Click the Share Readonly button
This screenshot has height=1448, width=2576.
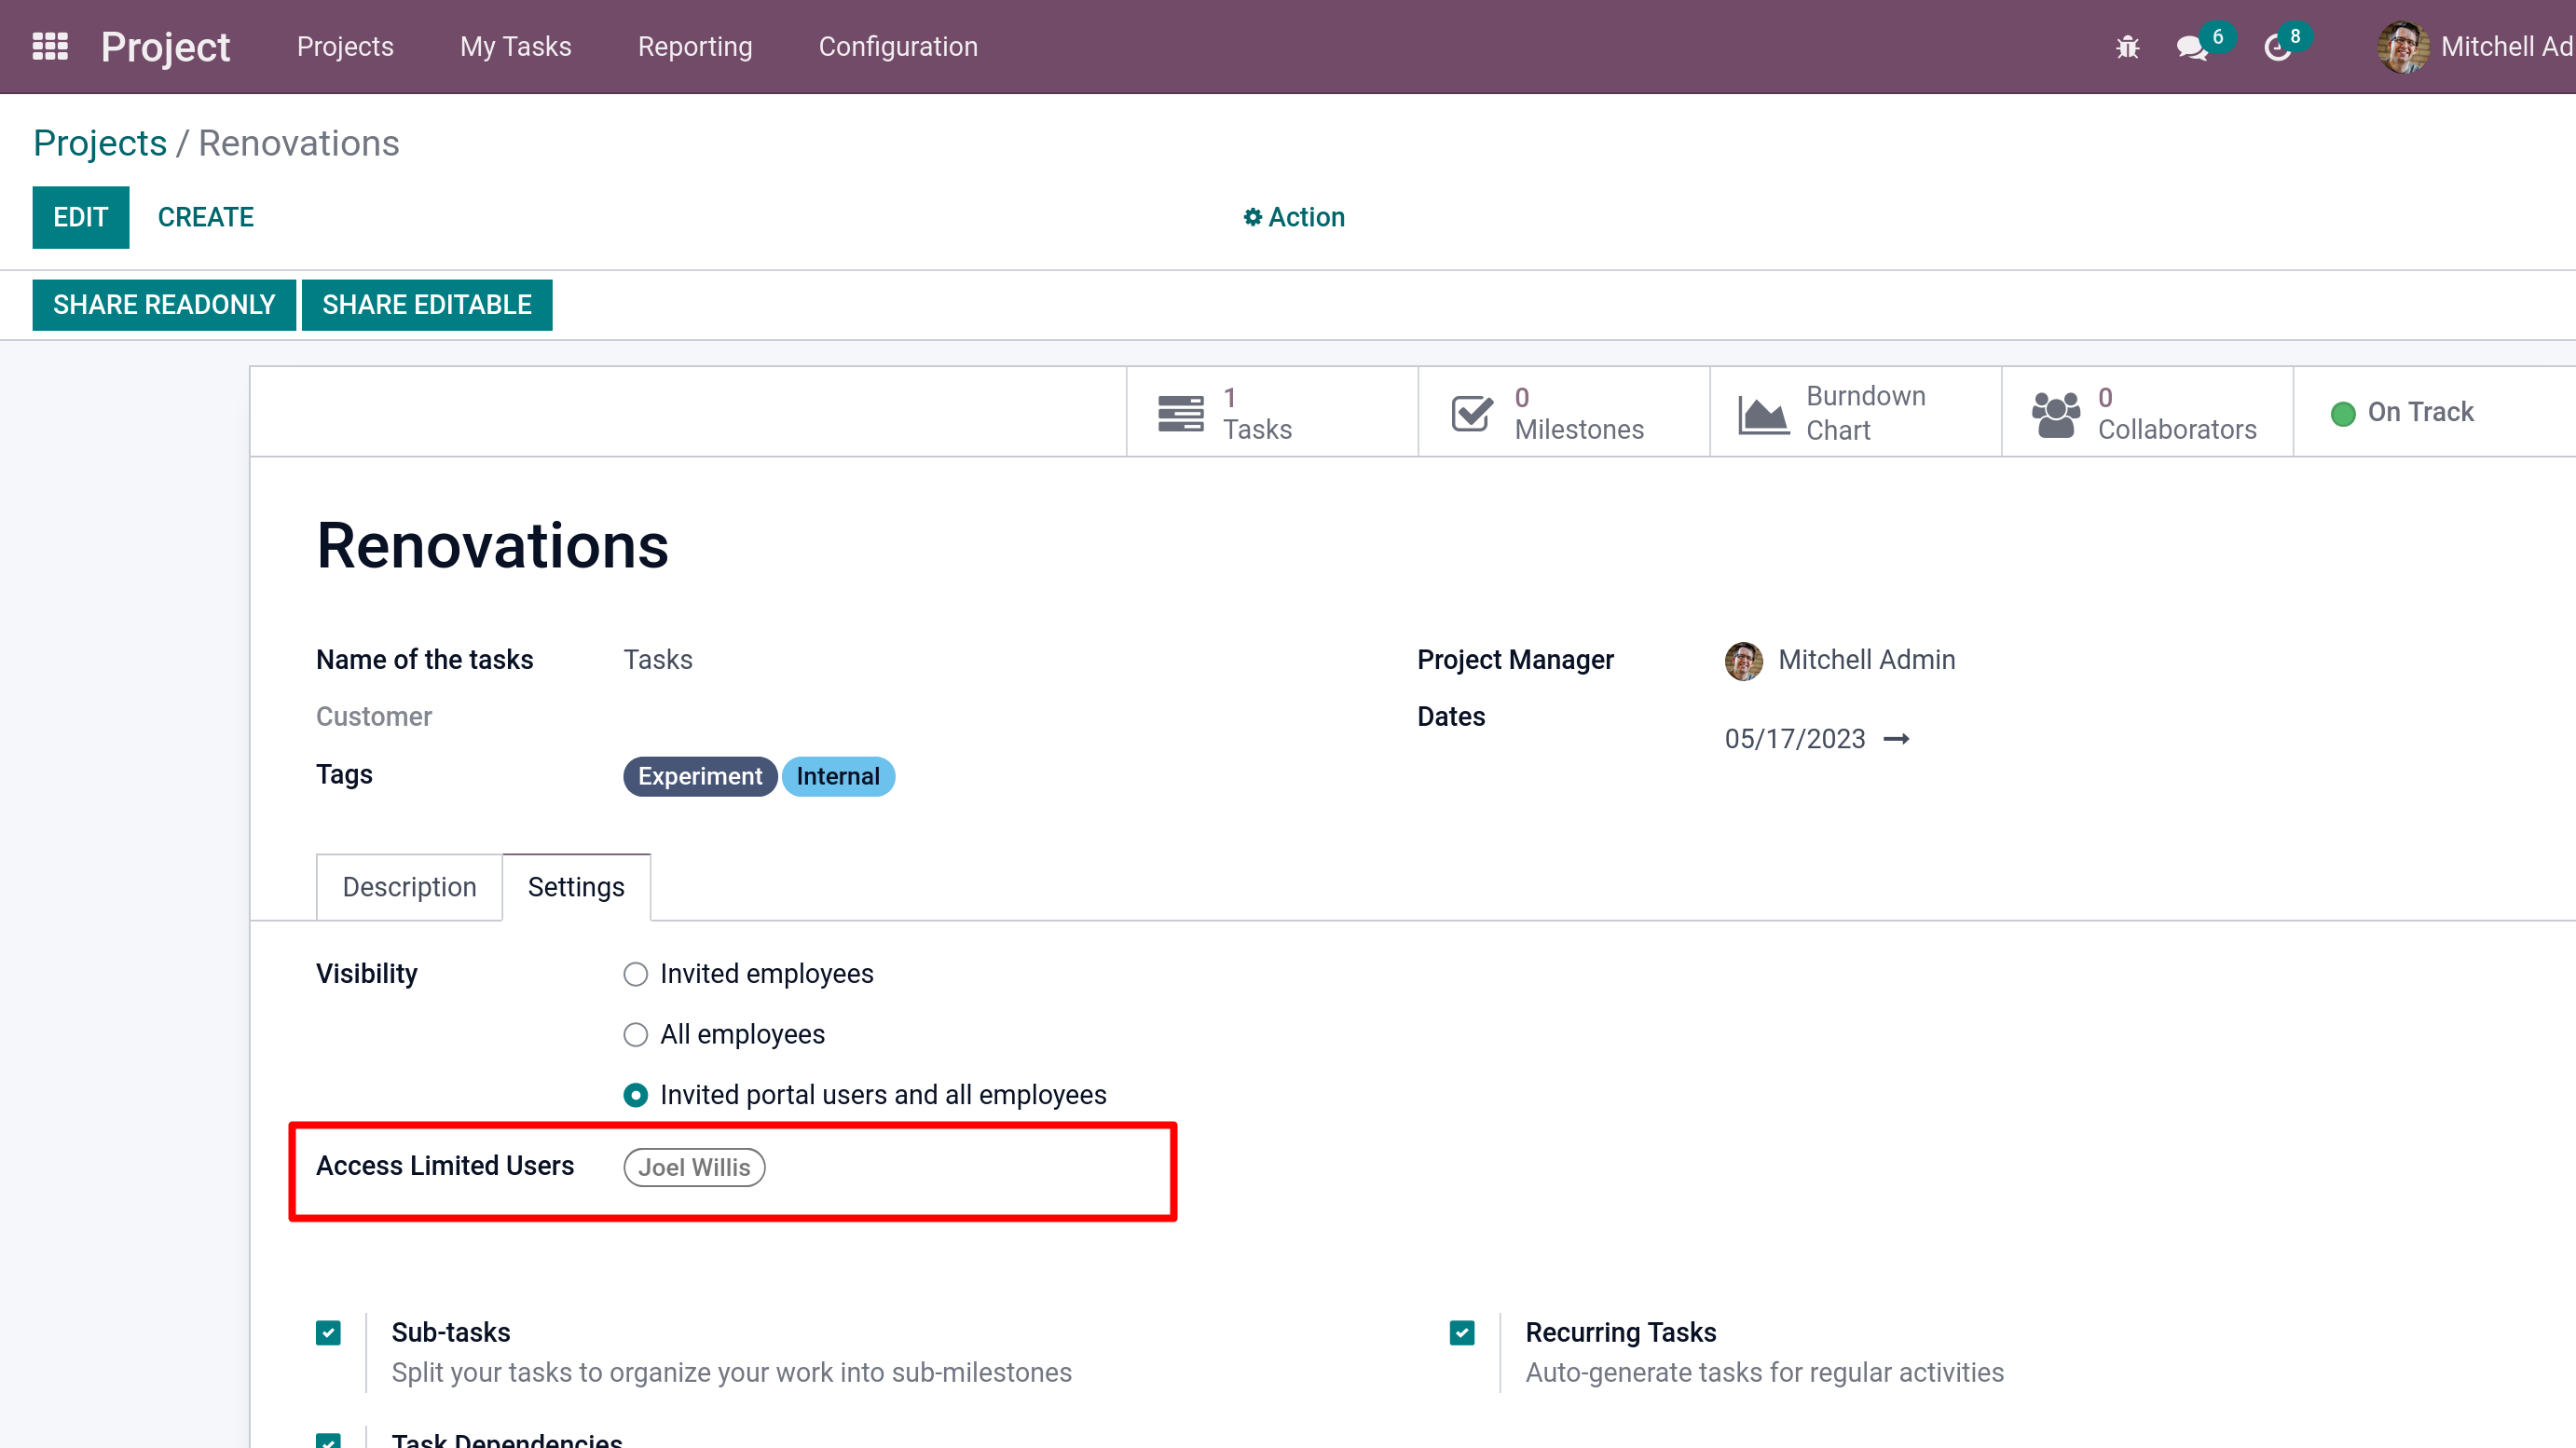point(163,305)
